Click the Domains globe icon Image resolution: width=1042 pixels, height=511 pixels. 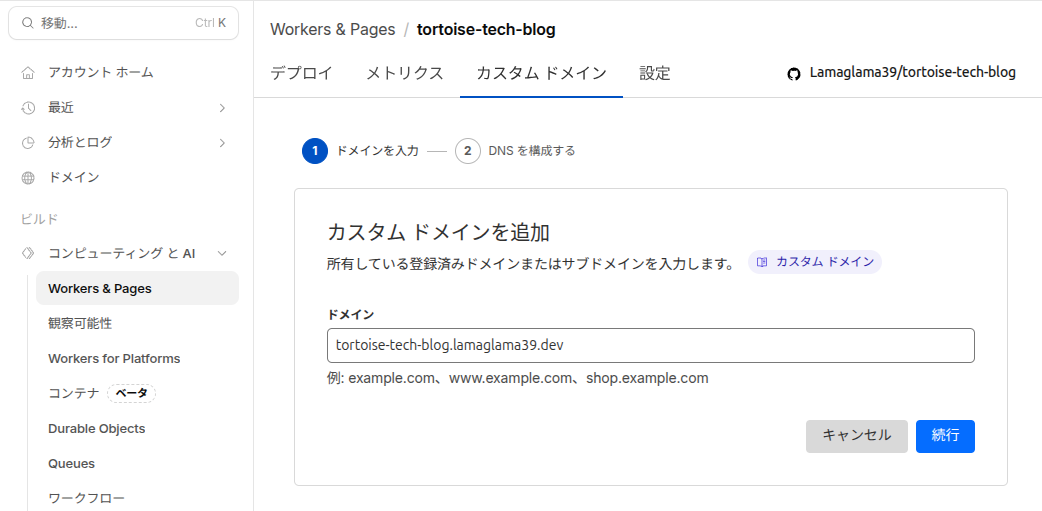(x=28, y=178)
